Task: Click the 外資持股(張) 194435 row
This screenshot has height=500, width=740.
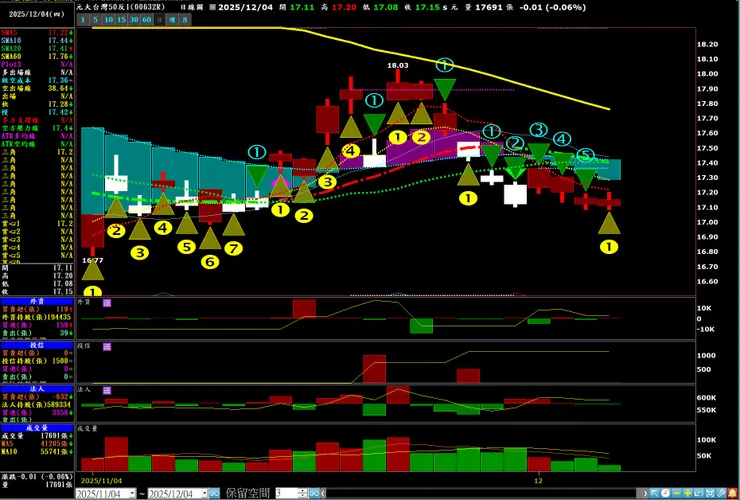Action: (x=37, y=317)
